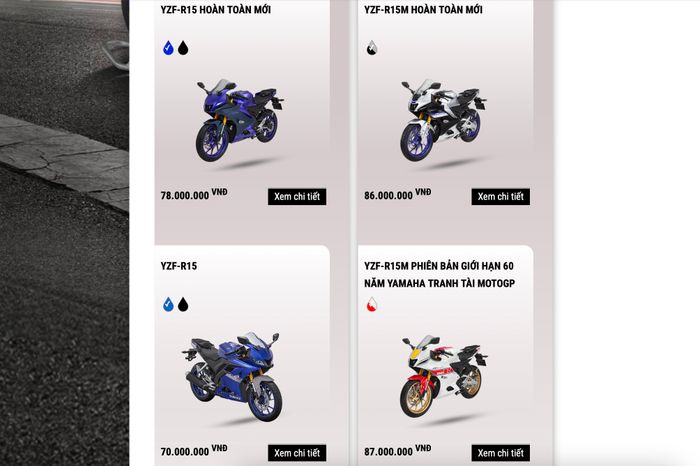Select blue color drop for YZF-R15 Hoàn Toàn Mới
Screen dimensions: 700x466
click(168, 47)
